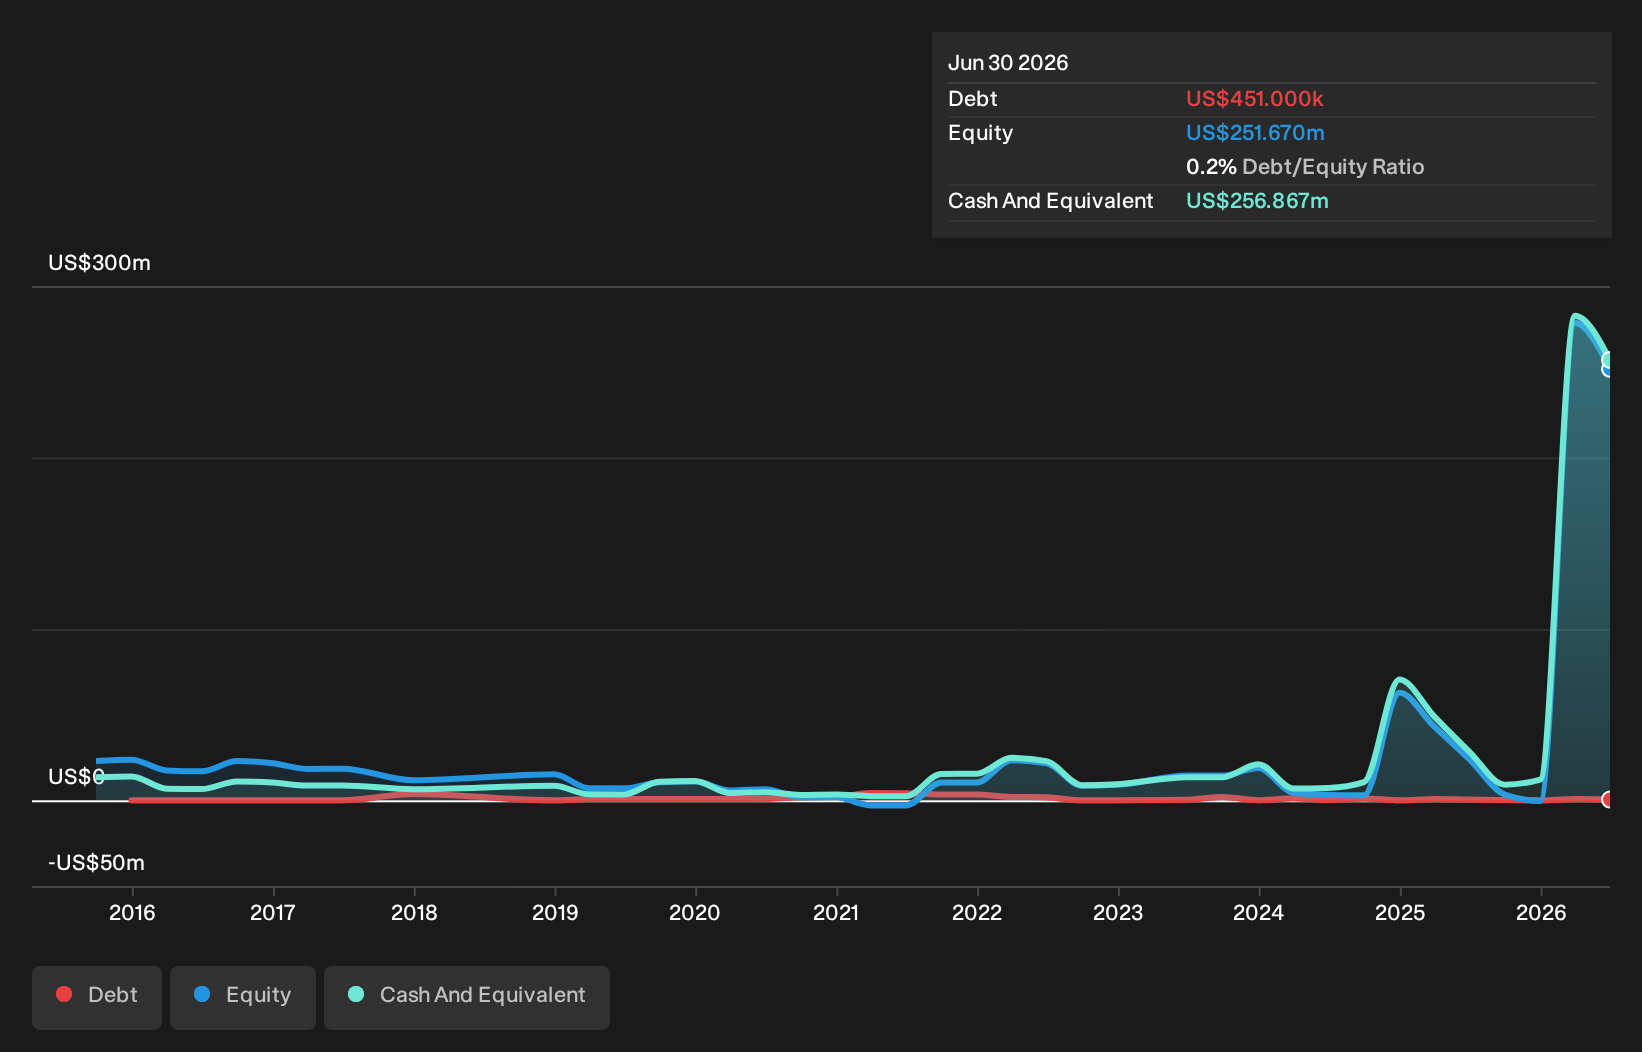
Task: Click the US$251.670m equity value
Action: (x=1255, y=133)
